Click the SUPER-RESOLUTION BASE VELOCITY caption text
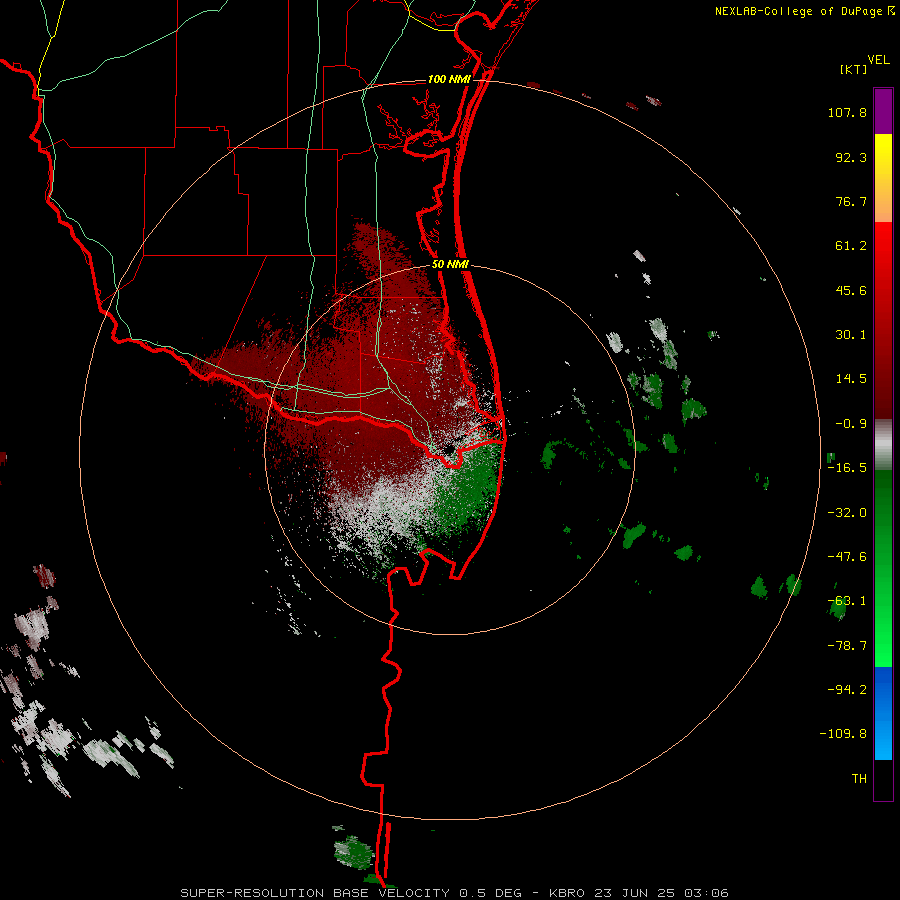The height and width of the screenshot is (900, 900). [x=317, y=893]
